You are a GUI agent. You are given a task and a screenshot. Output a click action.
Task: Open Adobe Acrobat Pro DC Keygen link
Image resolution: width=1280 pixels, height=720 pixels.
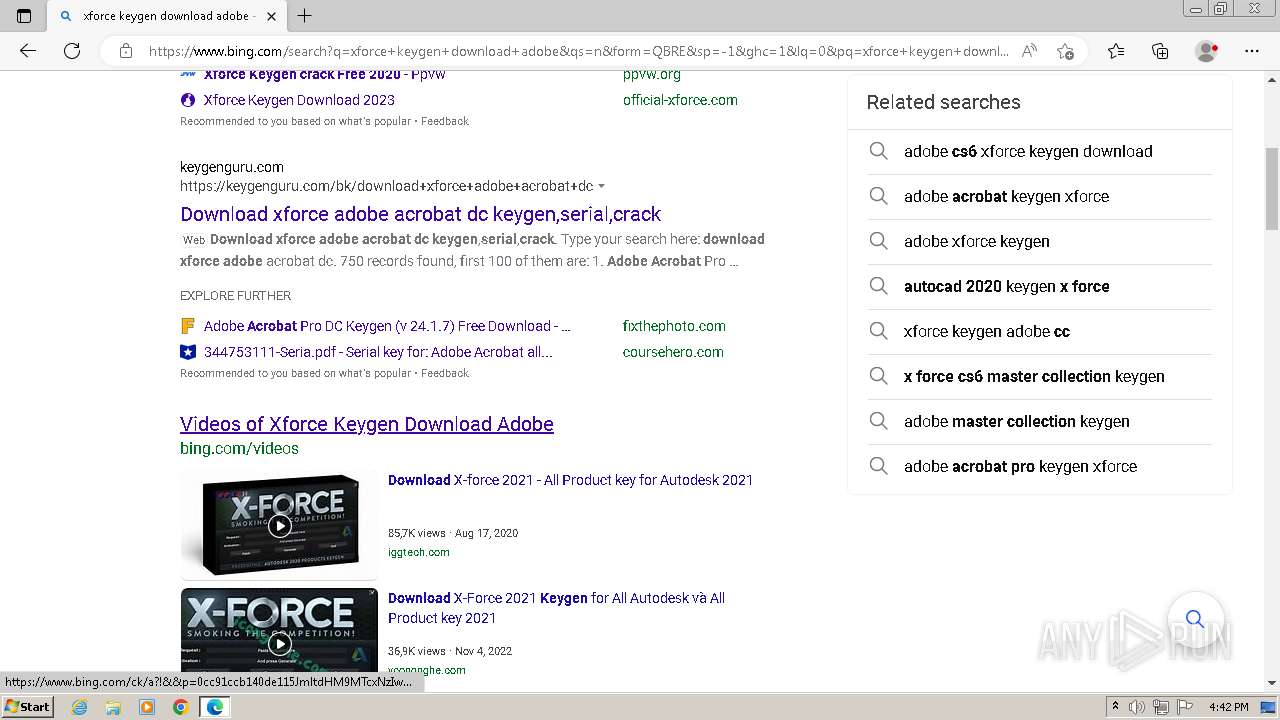[x=387, y=326]
